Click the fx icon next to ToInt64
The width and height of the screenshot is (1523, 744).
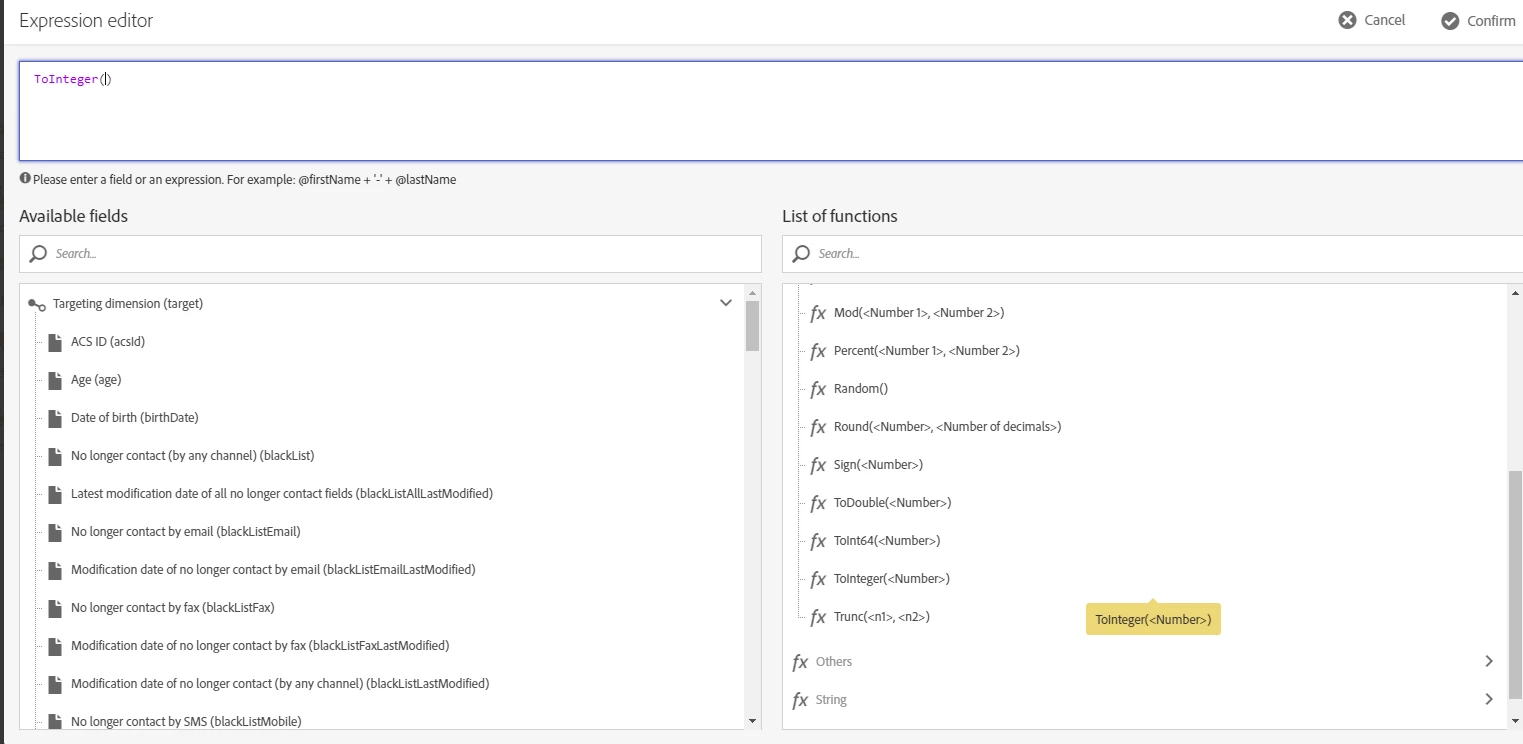pos(818,541)
